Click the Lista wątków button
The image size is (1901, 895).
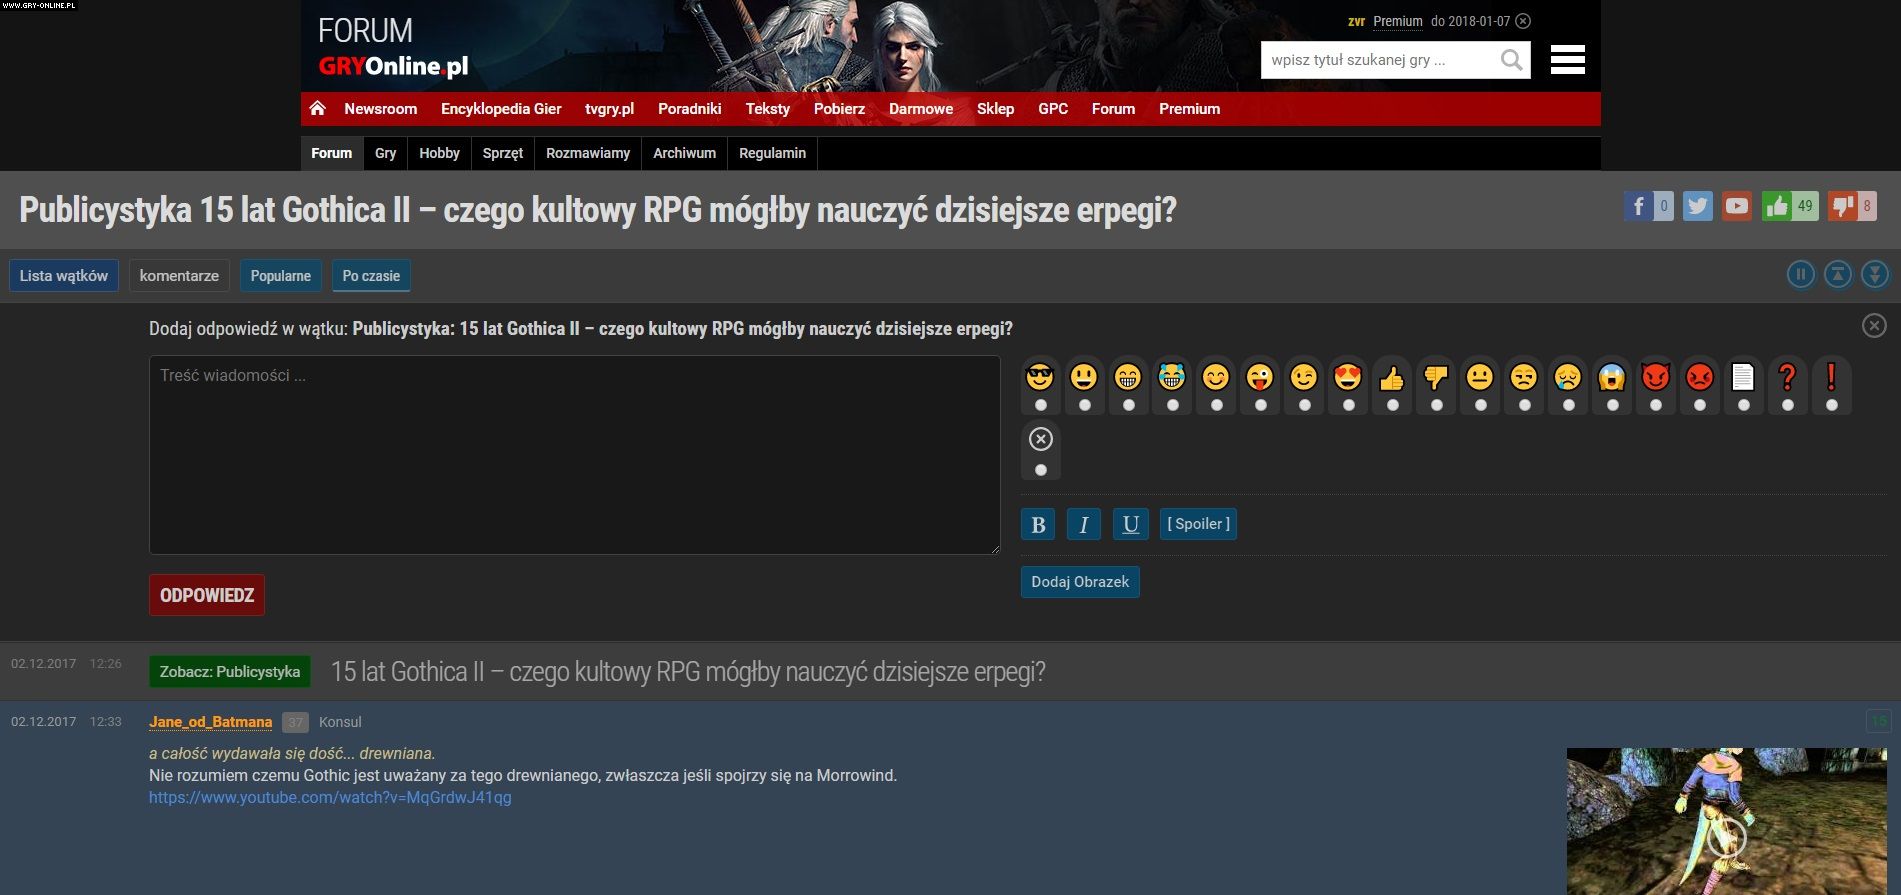point(64,276)
